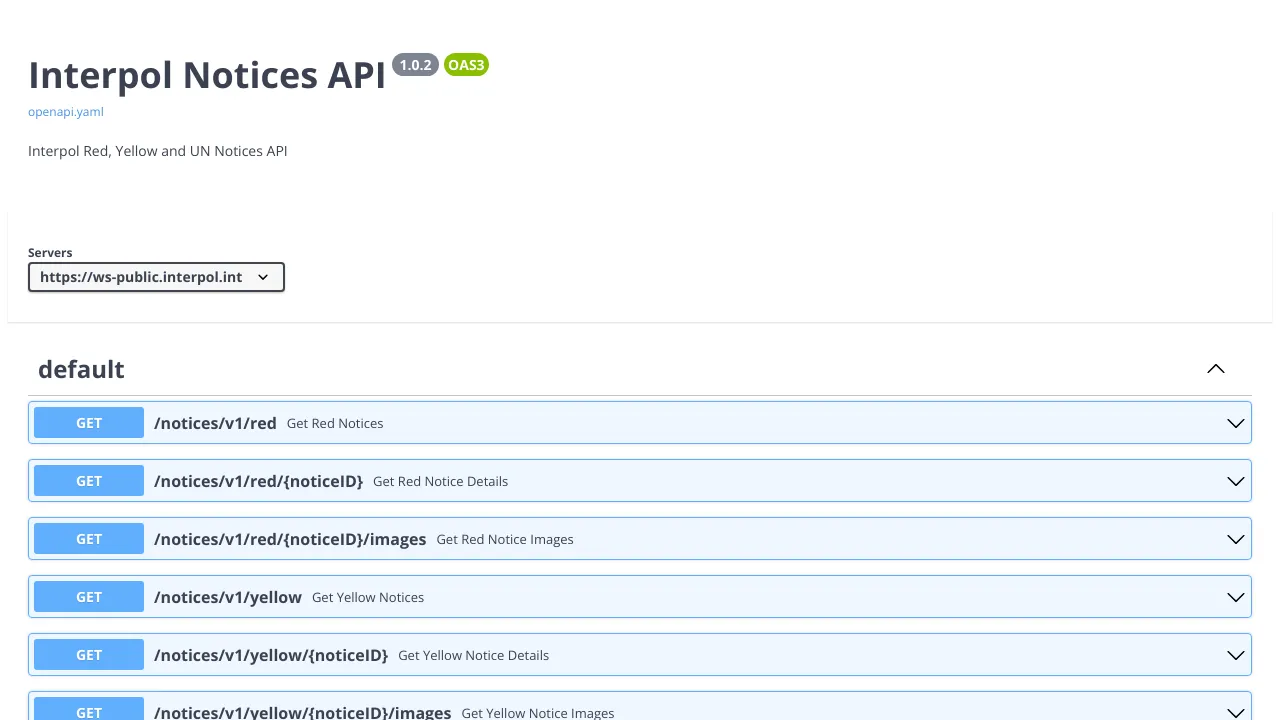Click the 'Get Yellow Notice Details' summary text
This screenshot has height=720, width=1280.
tap(473, 655)
